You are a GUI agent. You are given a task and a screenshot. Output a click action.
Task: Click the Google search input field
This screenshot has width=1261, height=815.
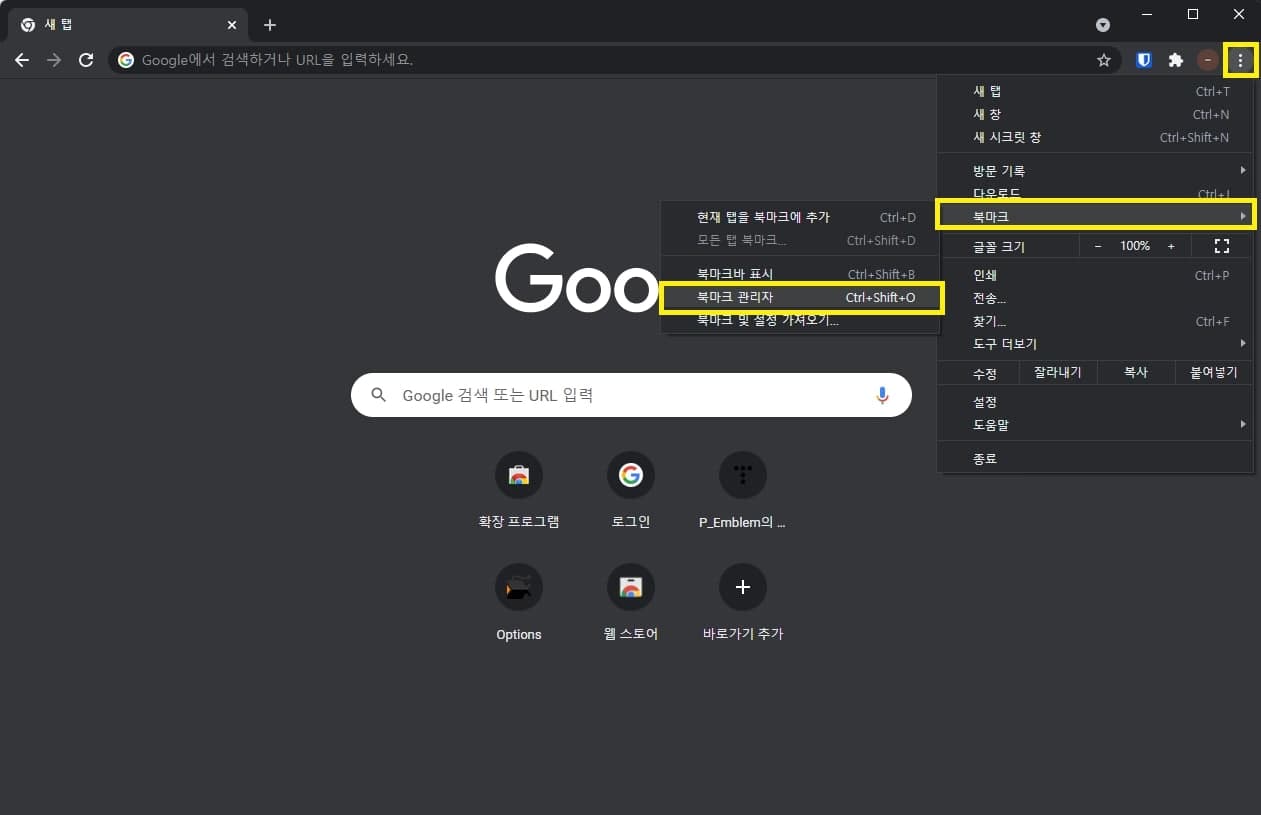pyautogui.click(x=631, y=395)
